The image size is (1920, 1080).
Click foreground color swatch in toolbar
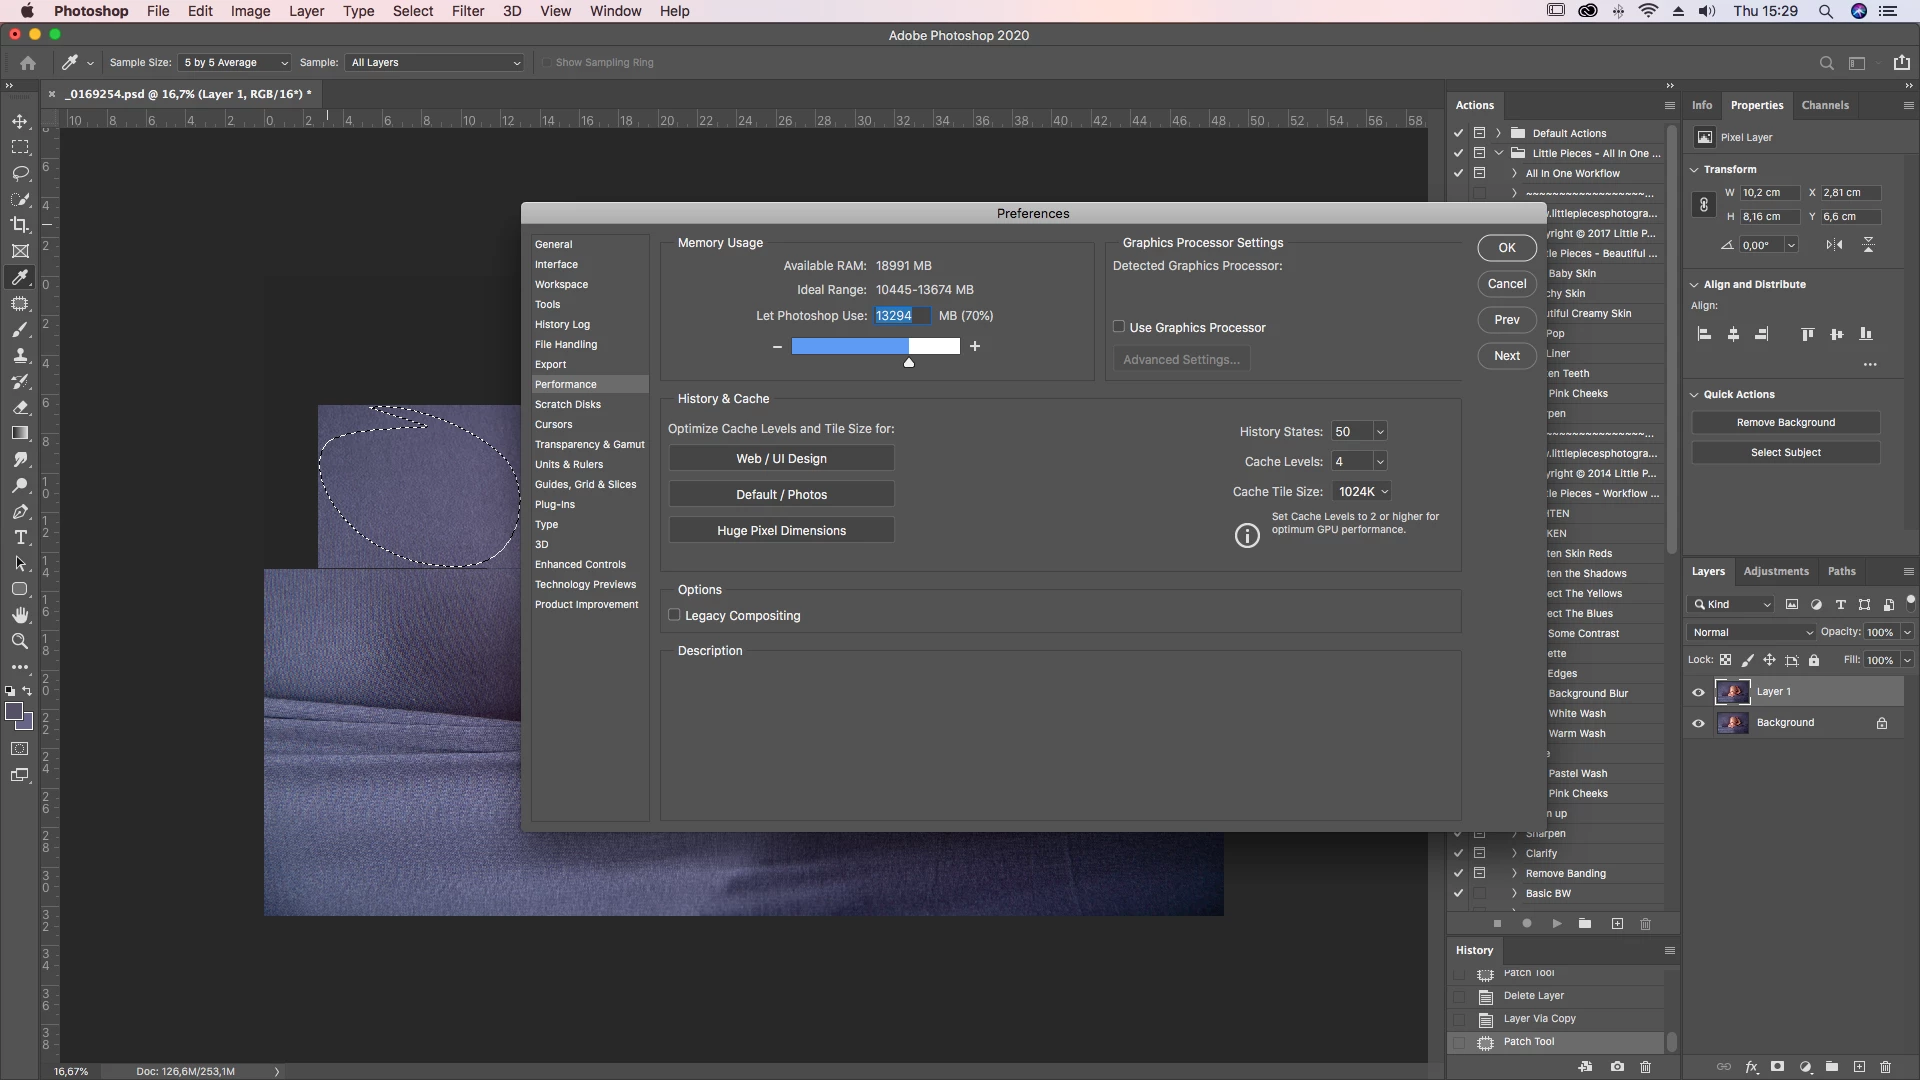(x=14, y=711)
